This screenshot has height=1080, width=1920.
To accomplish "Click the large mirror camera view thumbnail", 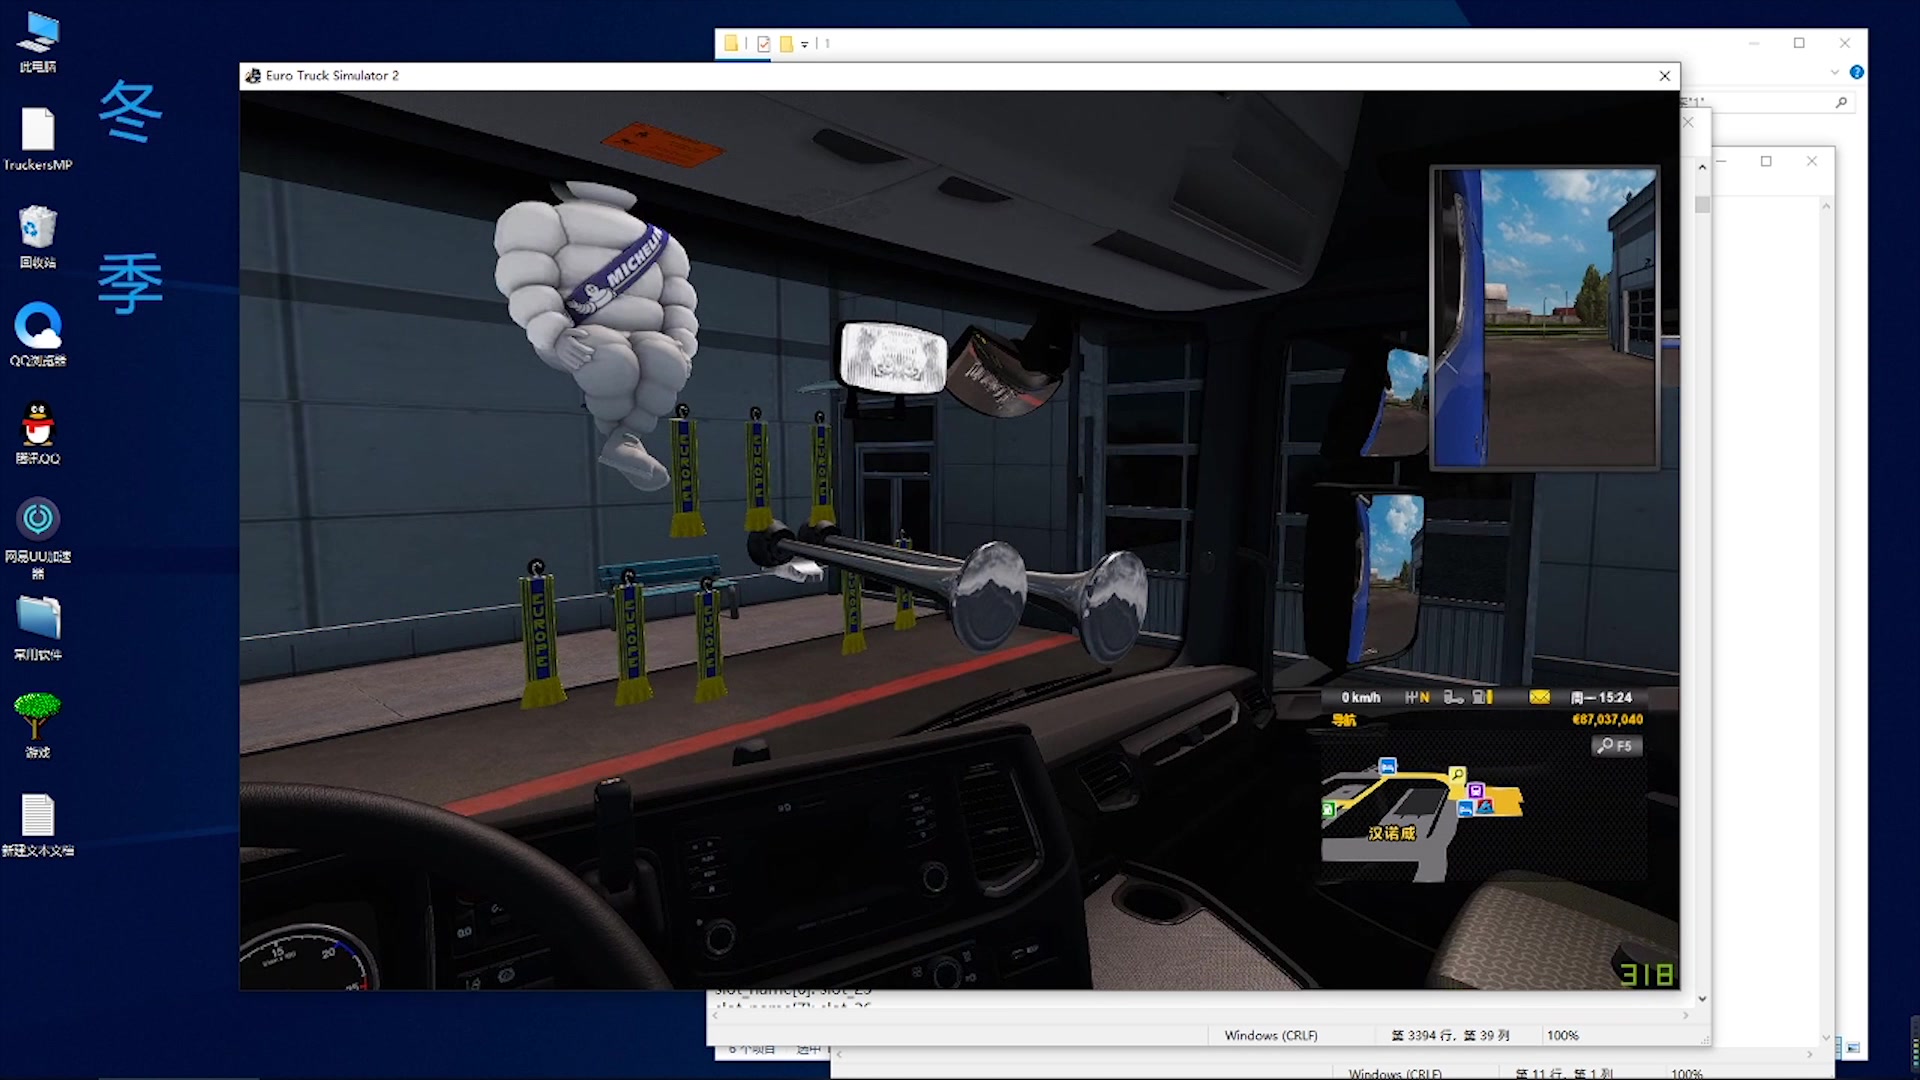I will [1545, 317].
